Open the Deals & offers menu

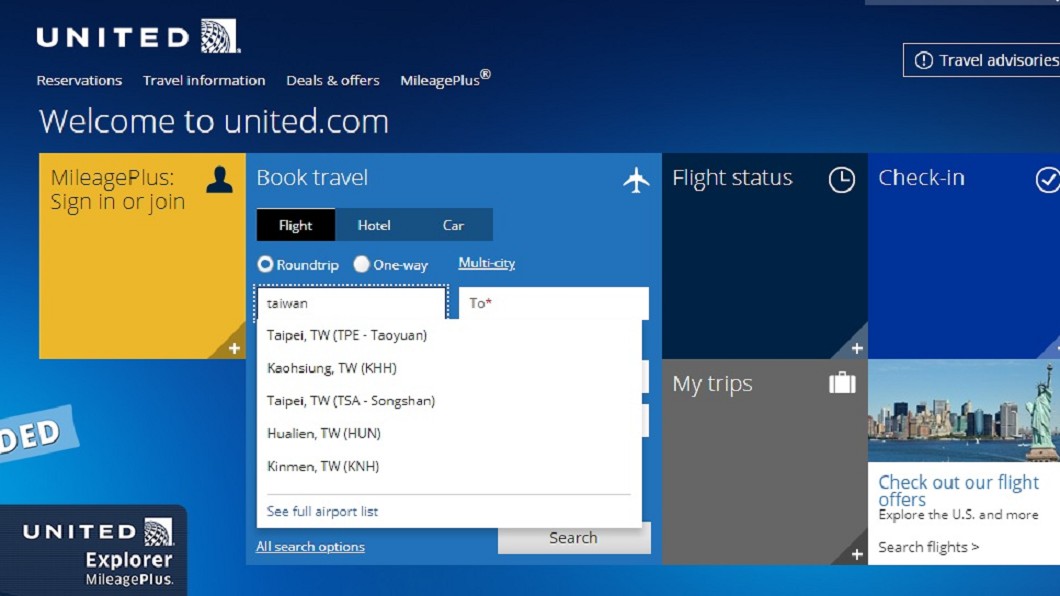coord(333,80)
